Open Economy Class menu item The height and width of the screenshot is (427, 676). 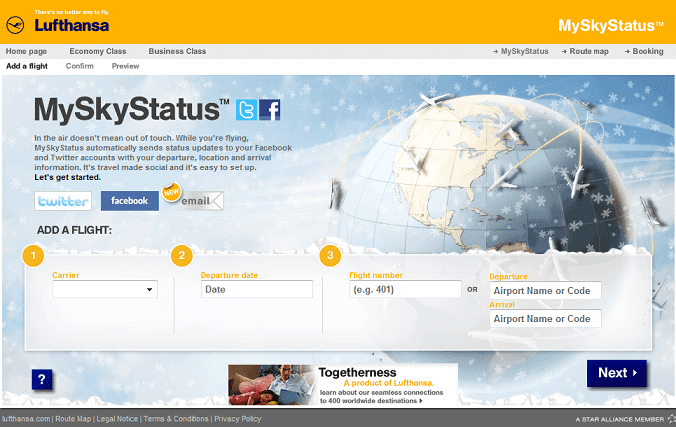point(98,51)
